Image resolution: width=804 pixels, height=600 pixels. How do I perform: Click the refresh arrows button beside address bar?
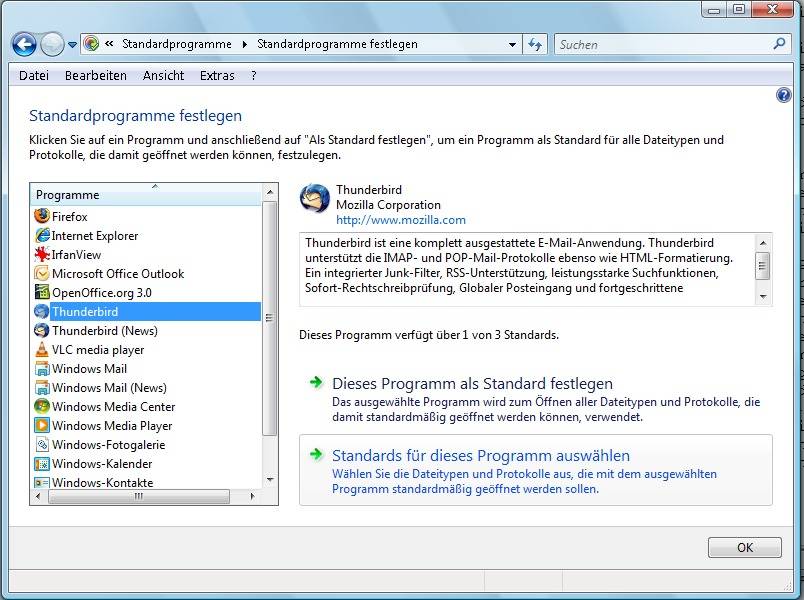tap(535, 45)
